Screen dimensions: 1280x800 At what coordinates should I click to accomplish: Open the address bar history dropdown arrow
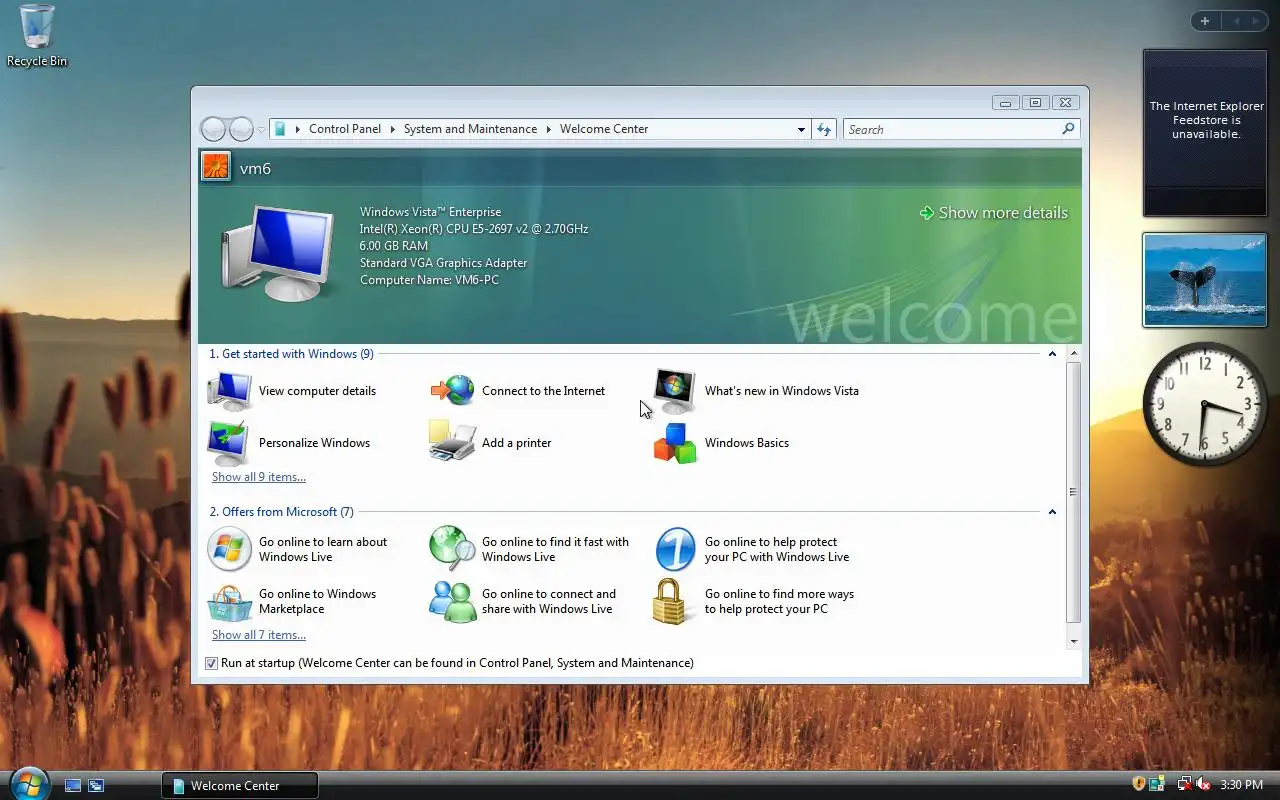[x=801, y=129]
